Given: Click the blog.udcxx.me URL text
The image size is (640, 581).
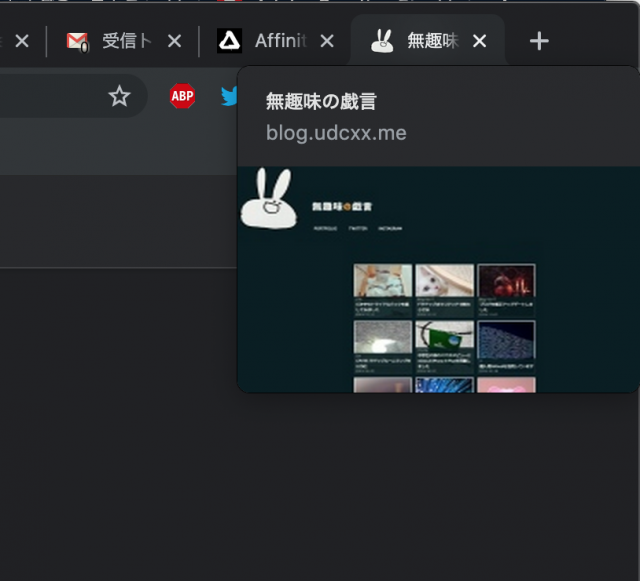Looking at the screenshot, I should point(336,132).
